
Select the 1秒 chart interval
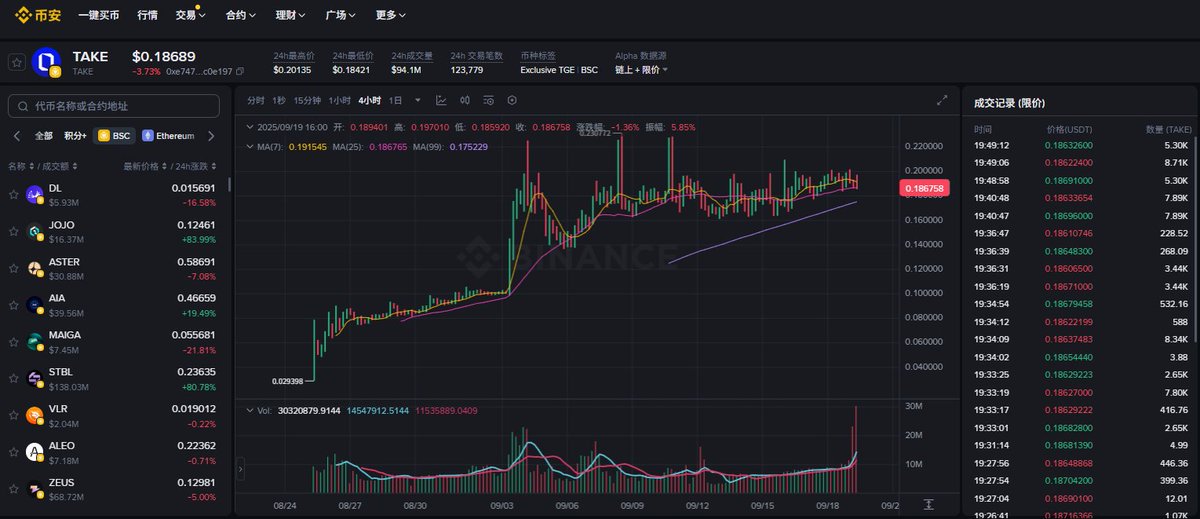point(279,100)
